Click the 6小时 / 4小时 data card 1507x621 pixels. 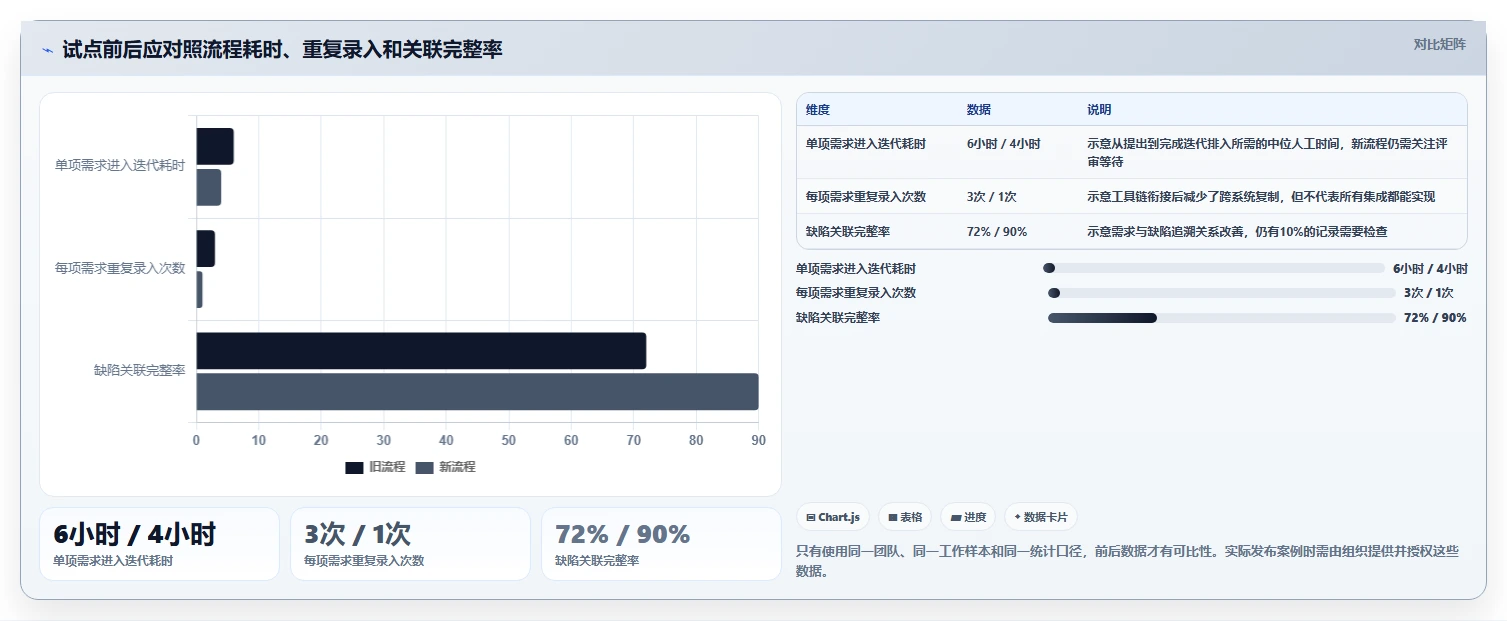click(x=159, y=544)
